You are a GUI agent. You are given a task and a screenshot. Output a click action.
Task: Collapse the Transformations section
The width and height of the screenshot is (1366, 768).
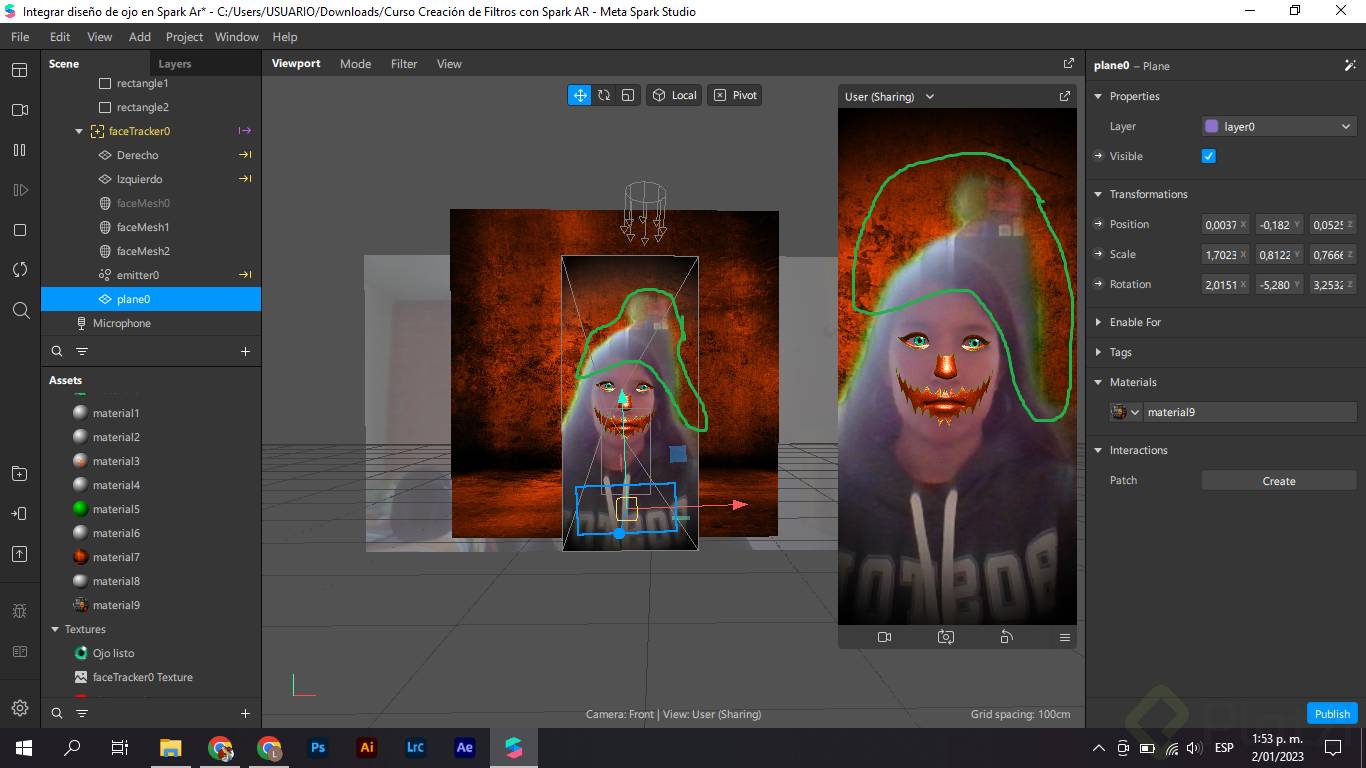(x=1098, y=194)
